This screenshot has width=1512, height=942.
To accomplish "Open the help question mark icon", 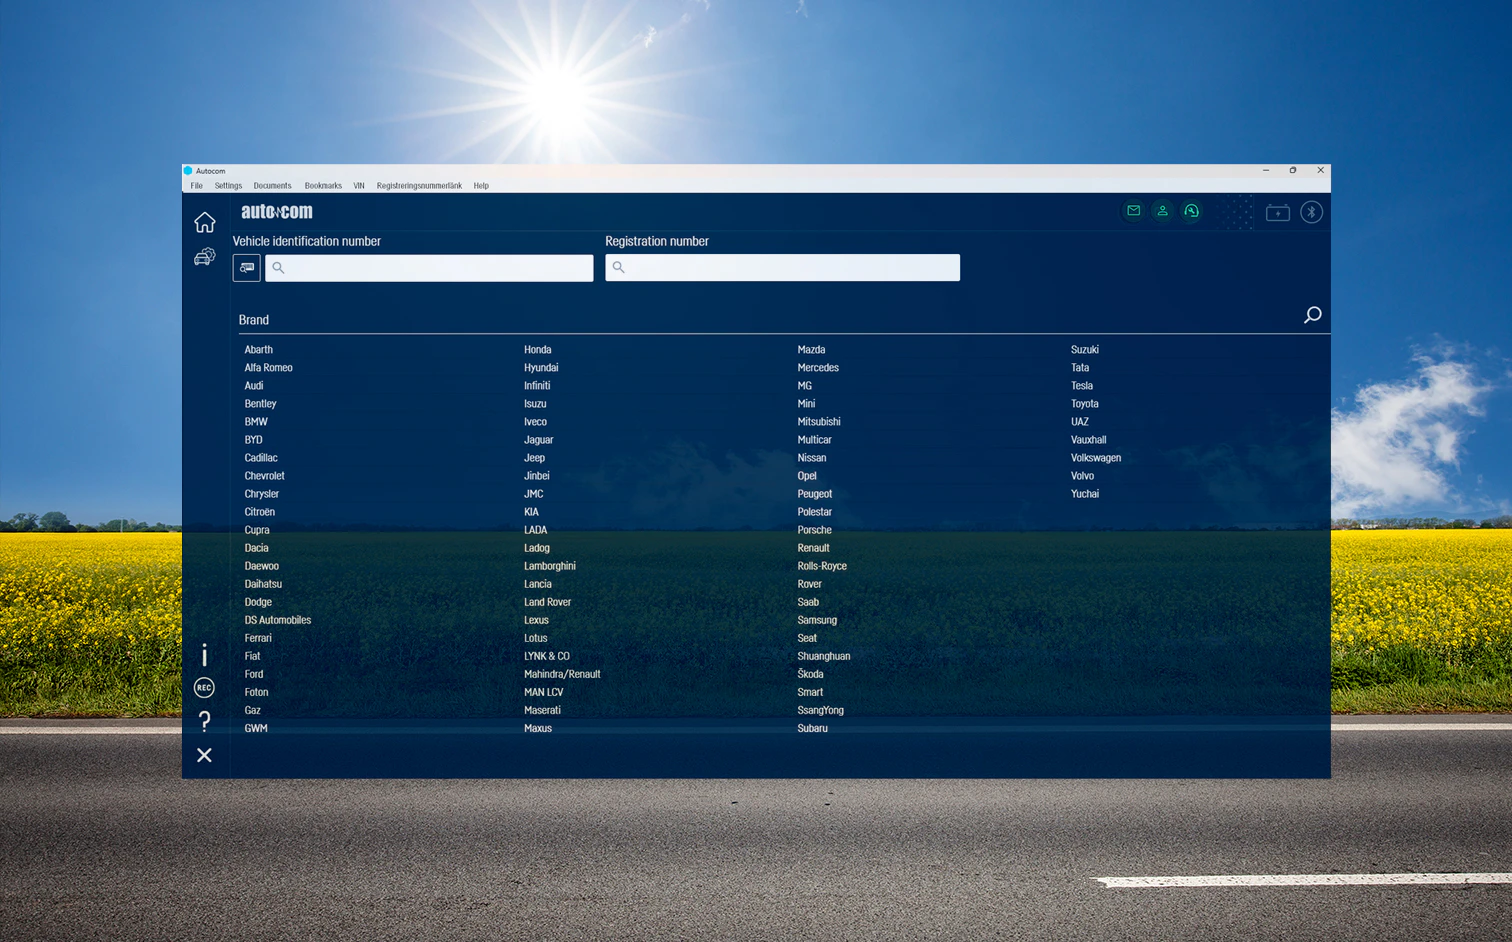I will click(204, 721).
